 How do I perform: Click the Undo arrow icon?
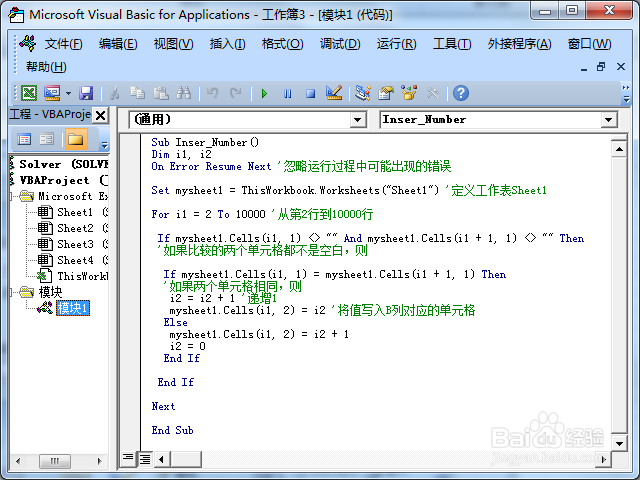[212, 93]
